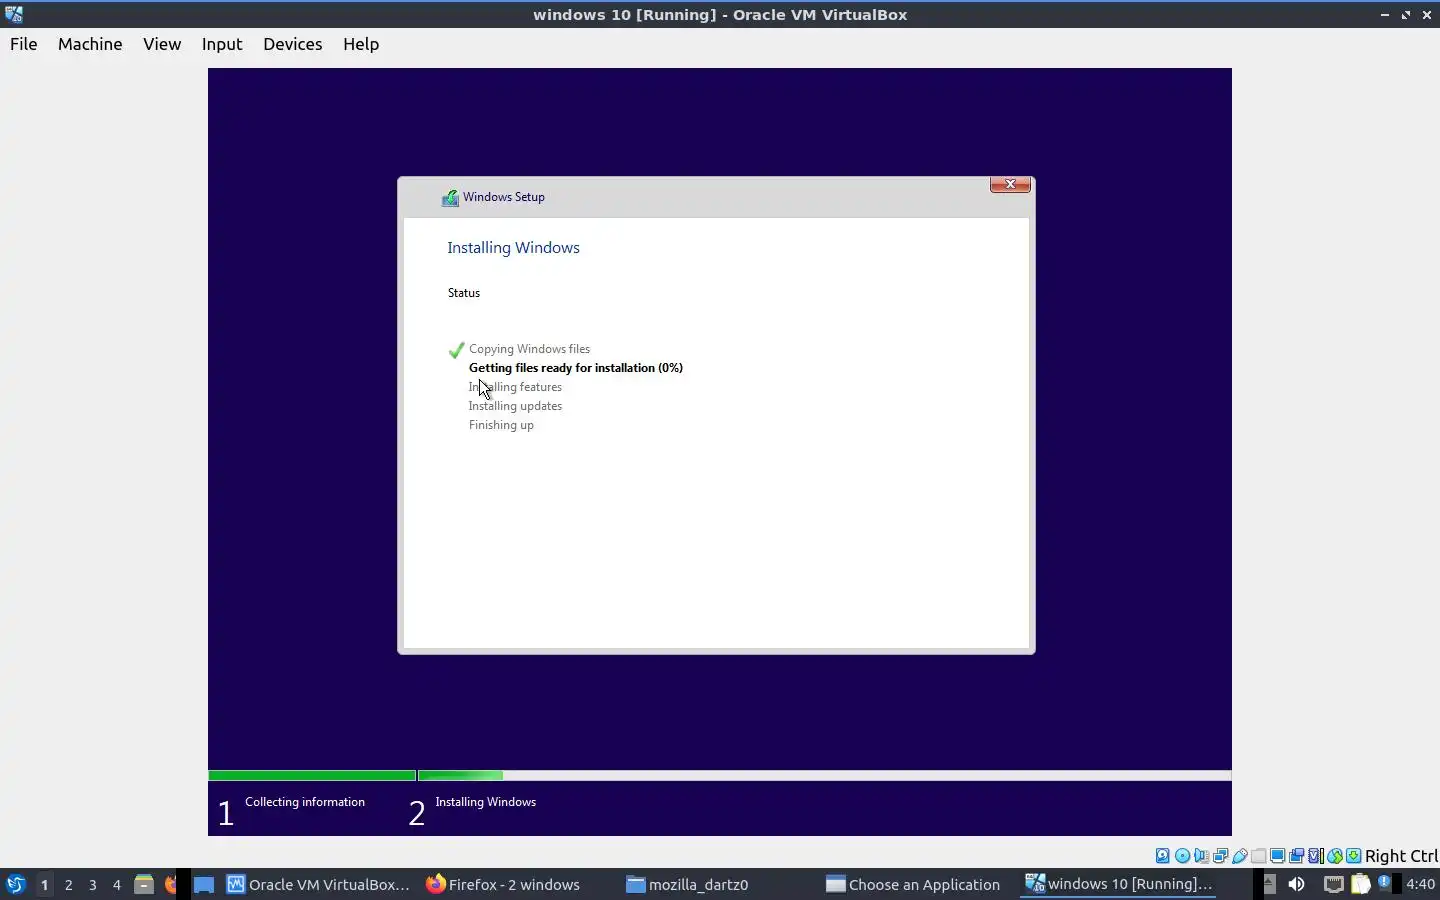Click the windows 10 [Running] taskbar entry
This screenshot has height=900, width=1440.
1119,884
